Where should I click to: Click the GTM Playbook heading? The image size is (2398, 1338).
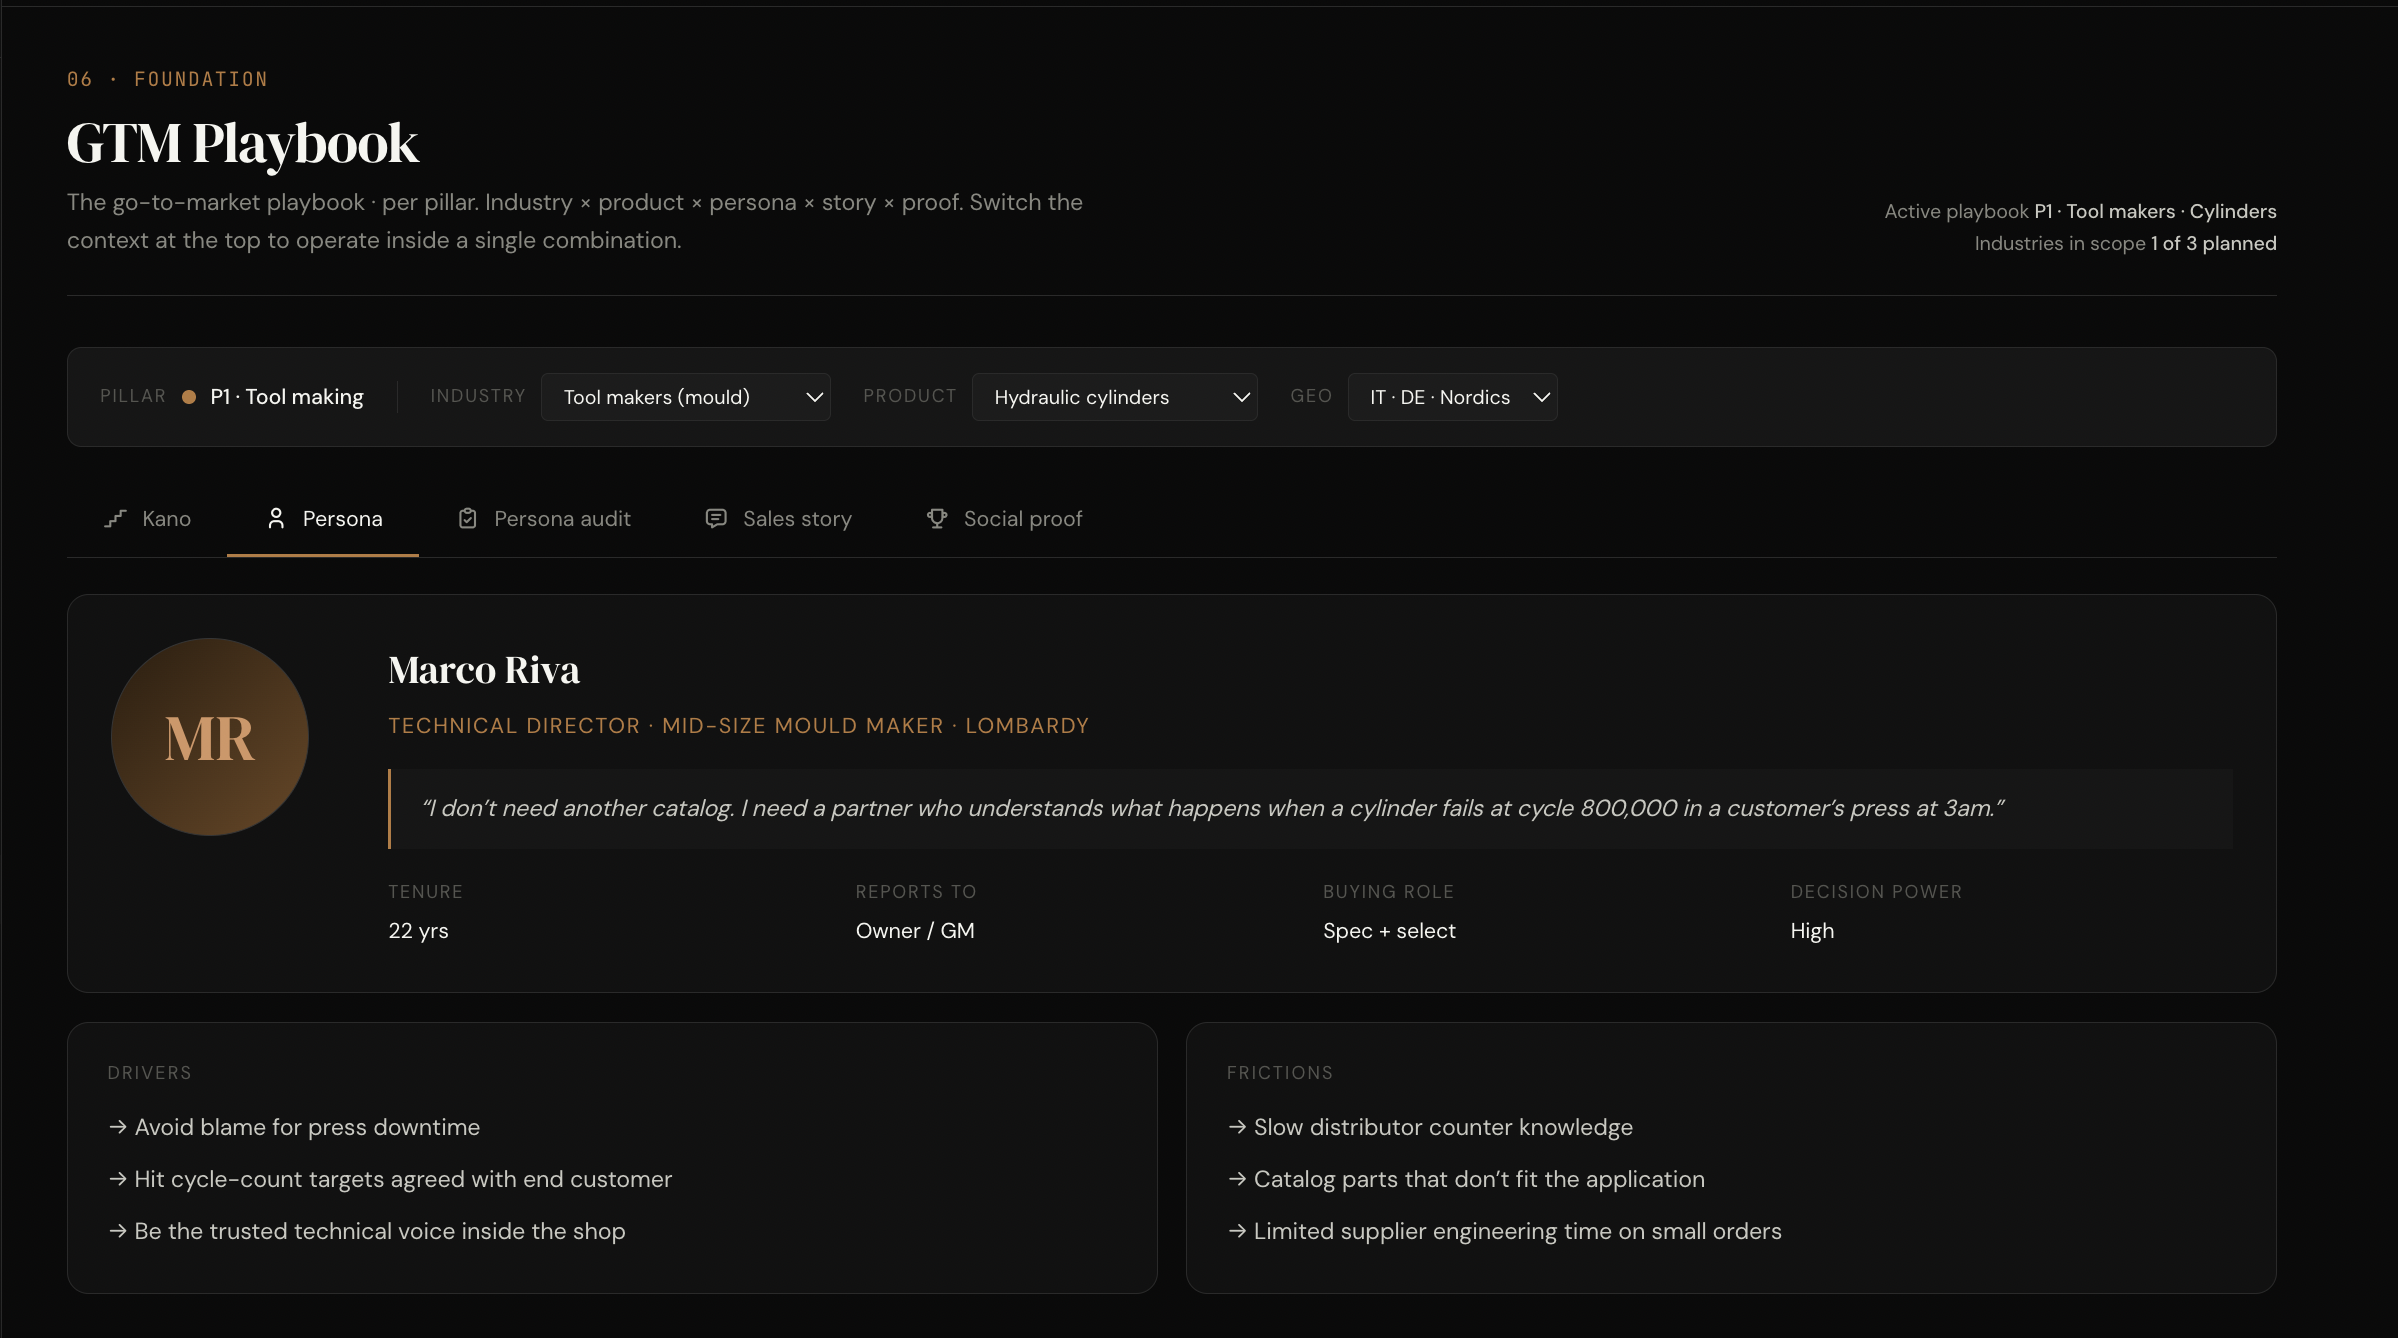tap(243, 143)
